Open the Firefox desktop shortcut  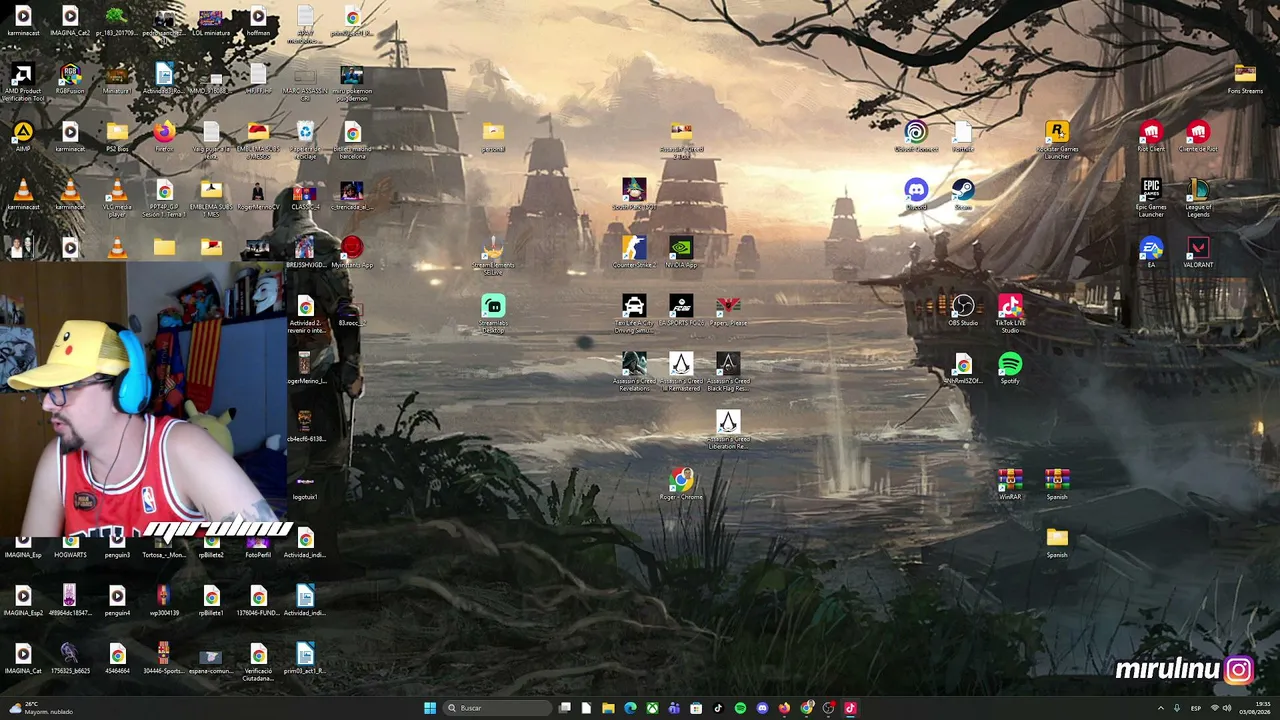pos(164,136)
